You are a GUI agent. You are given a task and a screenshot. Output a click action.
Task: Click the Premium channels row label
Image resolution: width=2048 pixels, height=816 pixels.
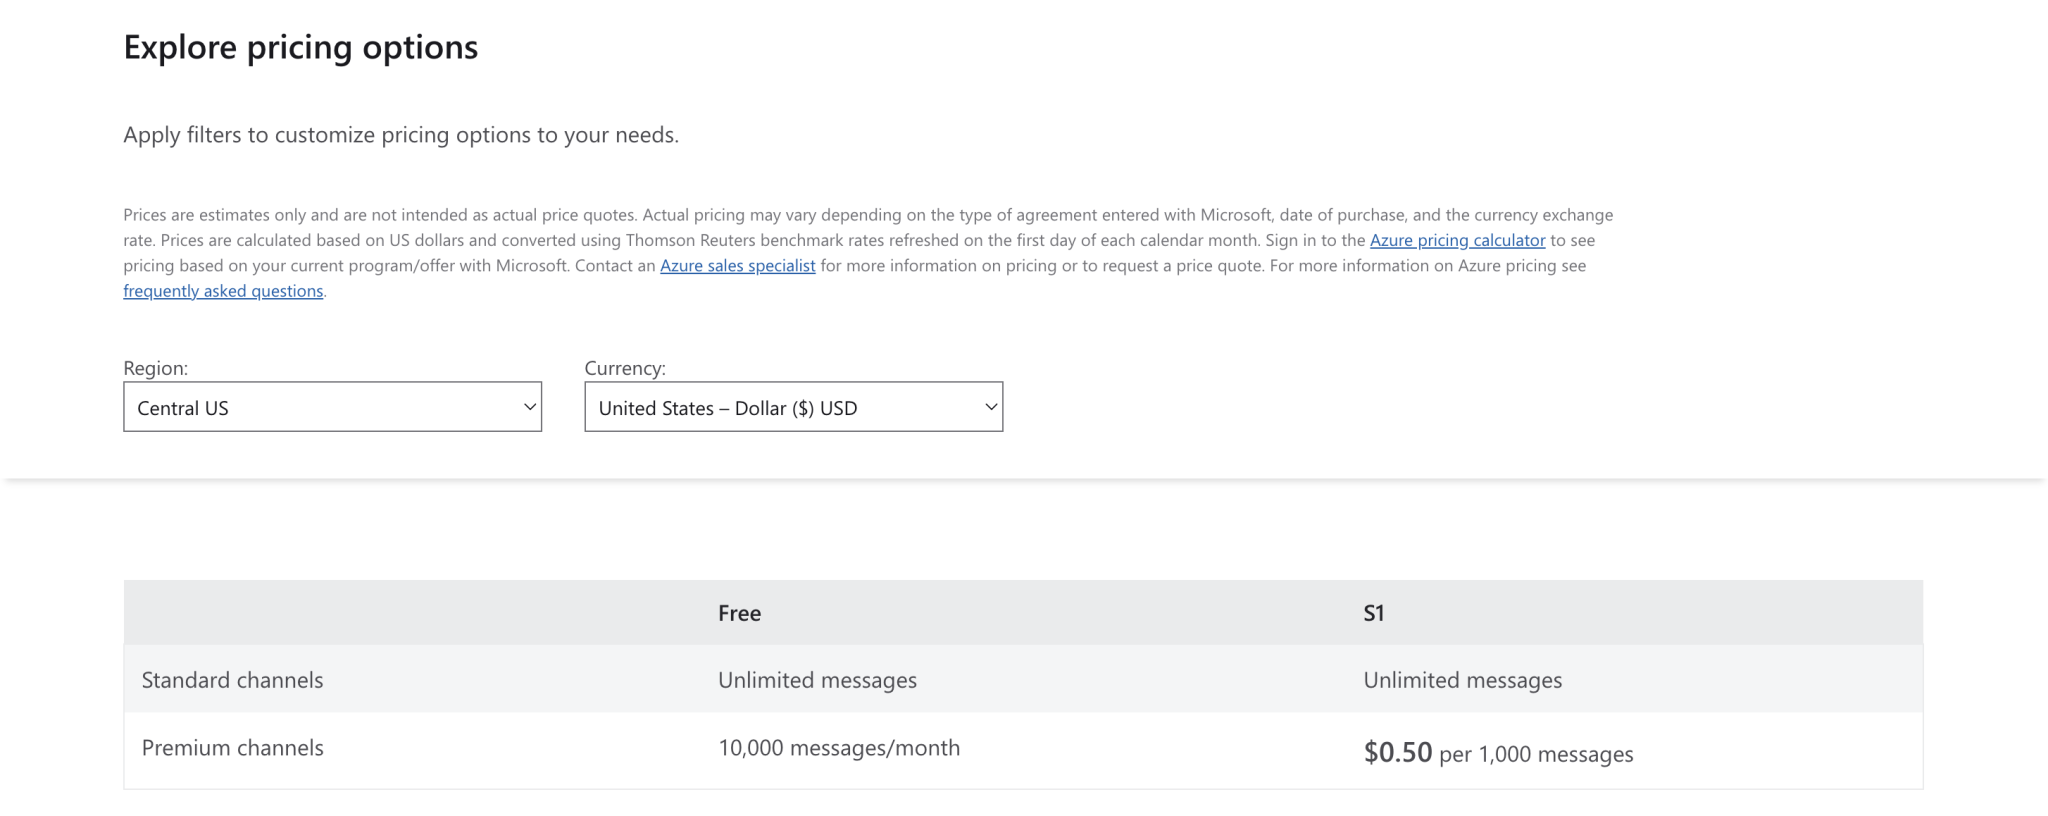[x=232, y=748]
